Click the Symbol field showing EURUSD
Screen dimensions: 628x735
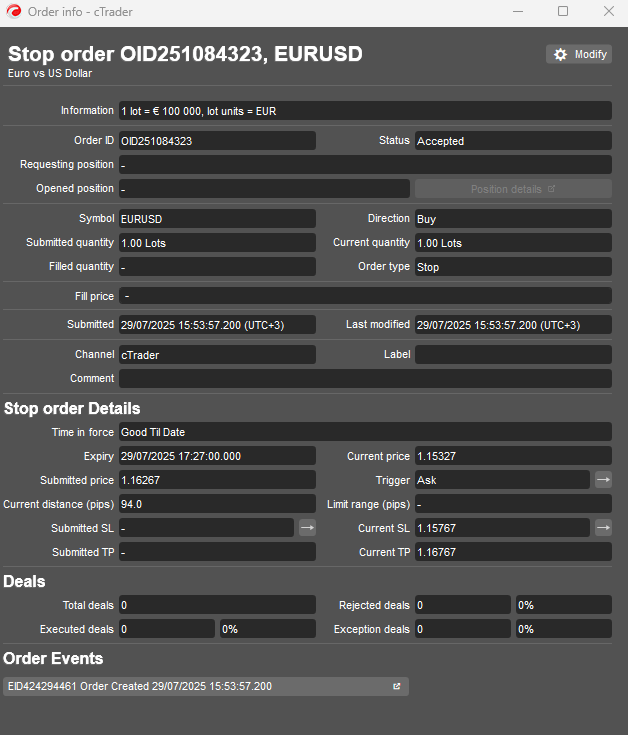[x=217, y=218]
